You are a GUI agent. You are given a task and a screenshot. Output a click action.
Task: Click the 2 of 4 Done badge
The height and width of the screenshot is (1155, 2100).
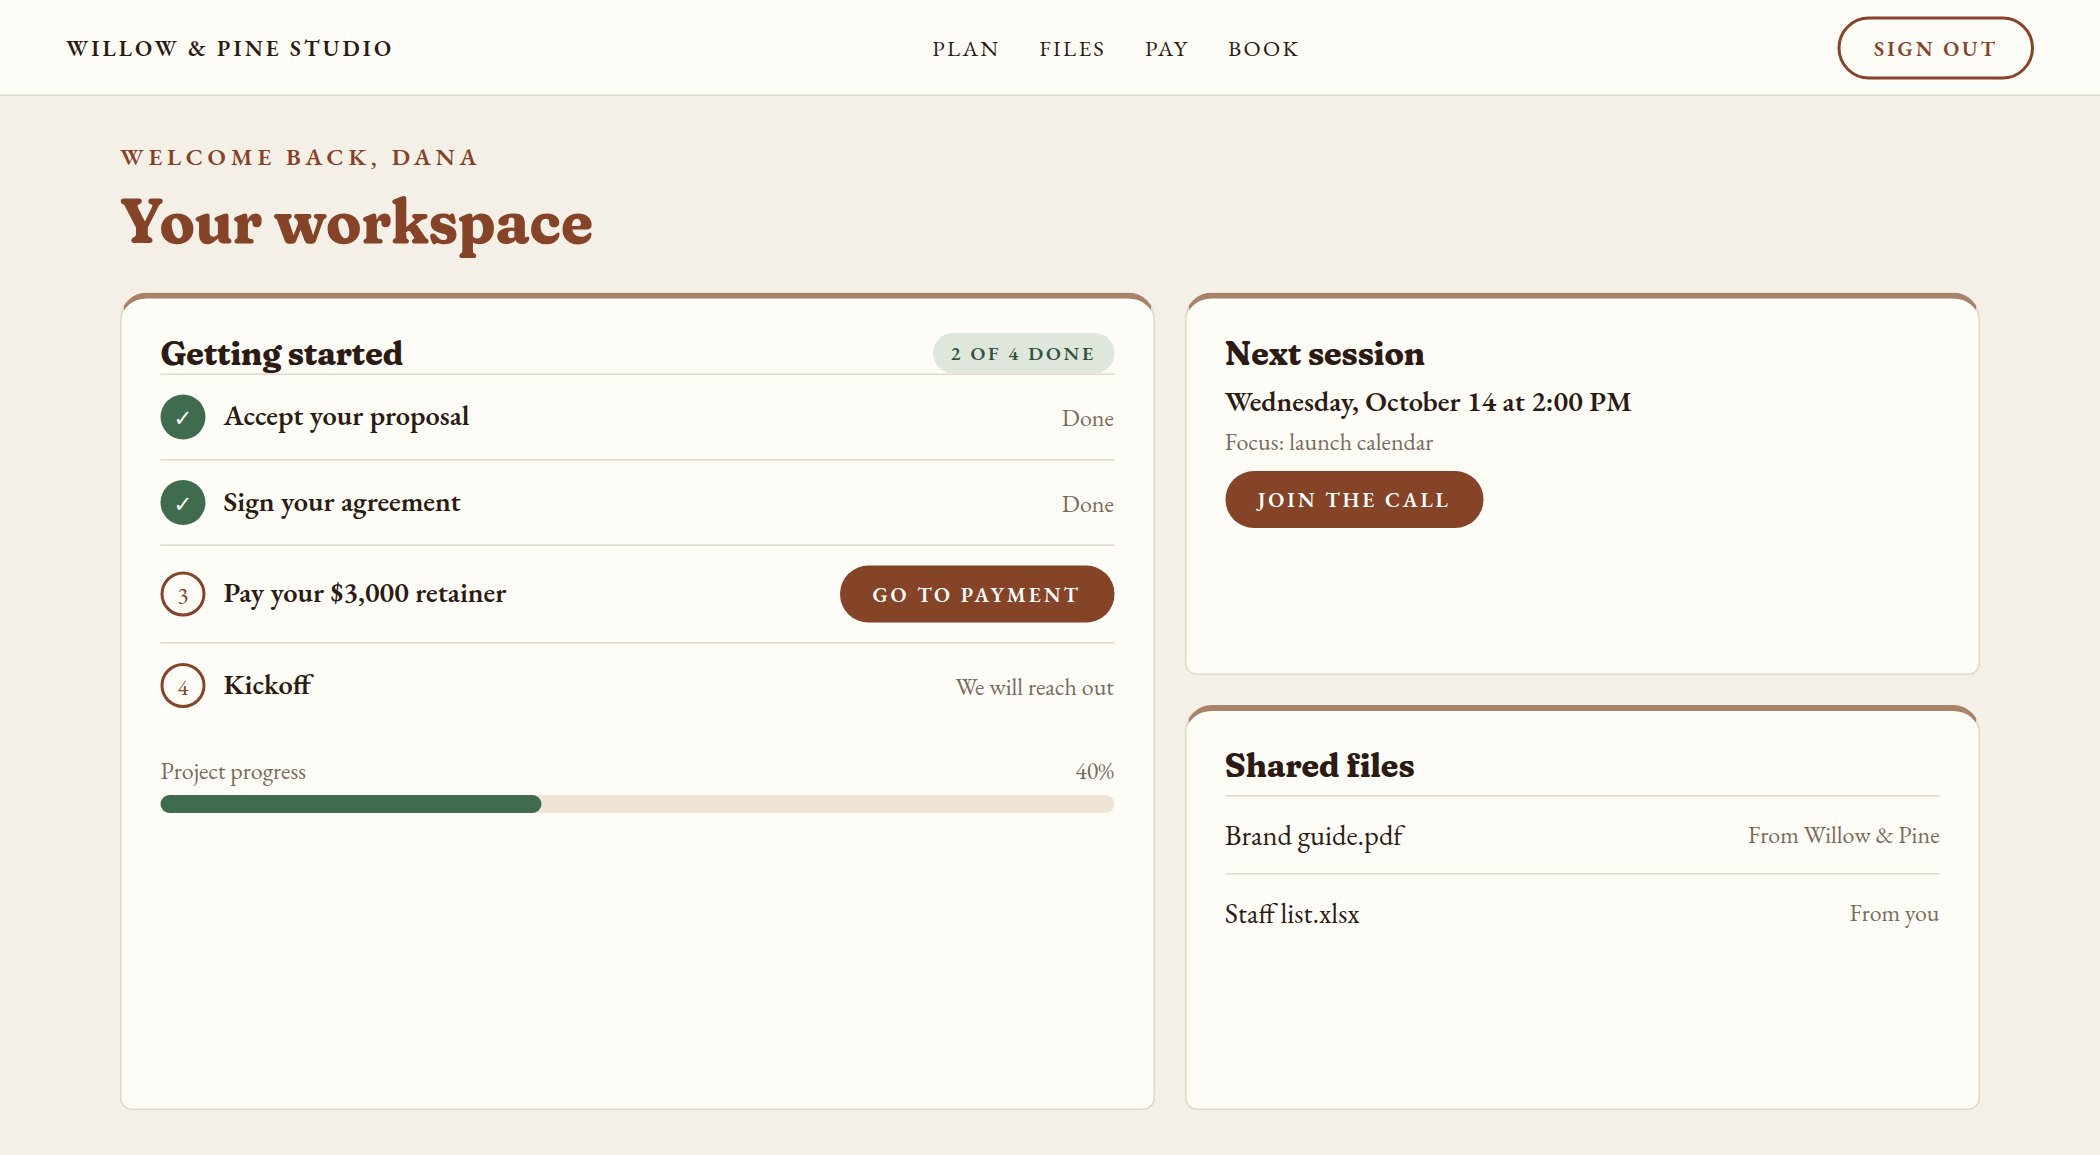point(1023,354)
